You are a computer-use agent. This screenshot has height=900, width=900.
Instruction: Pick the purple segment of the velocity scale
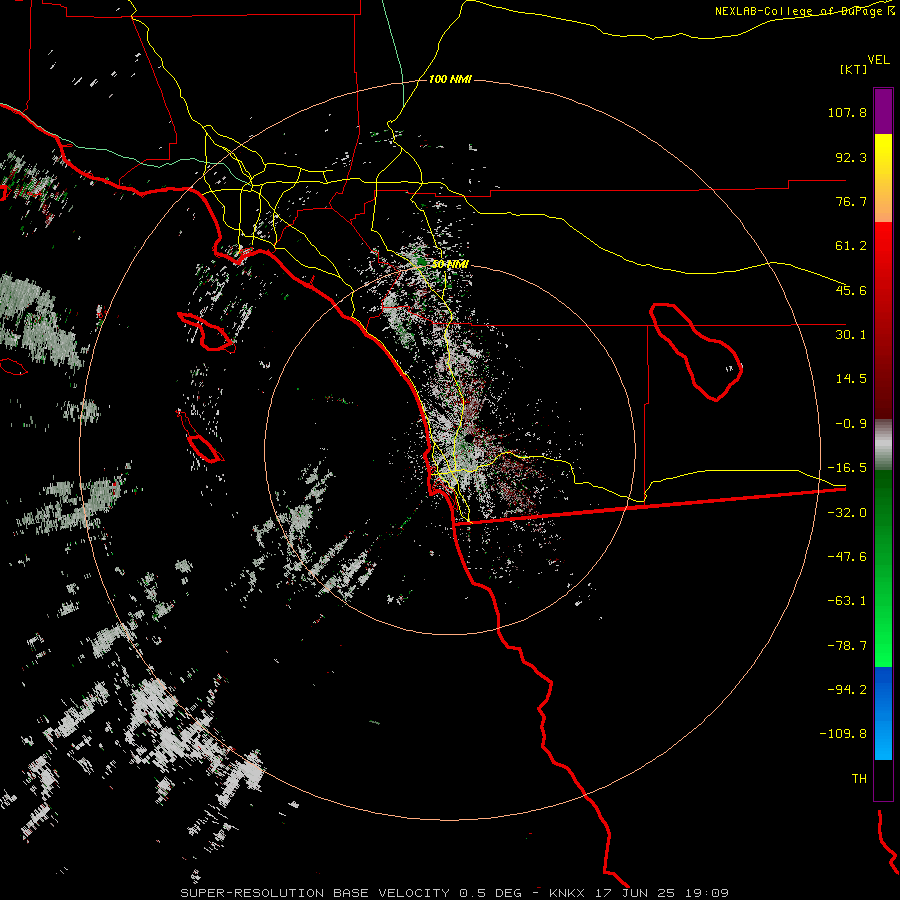[x=883, y=111]
